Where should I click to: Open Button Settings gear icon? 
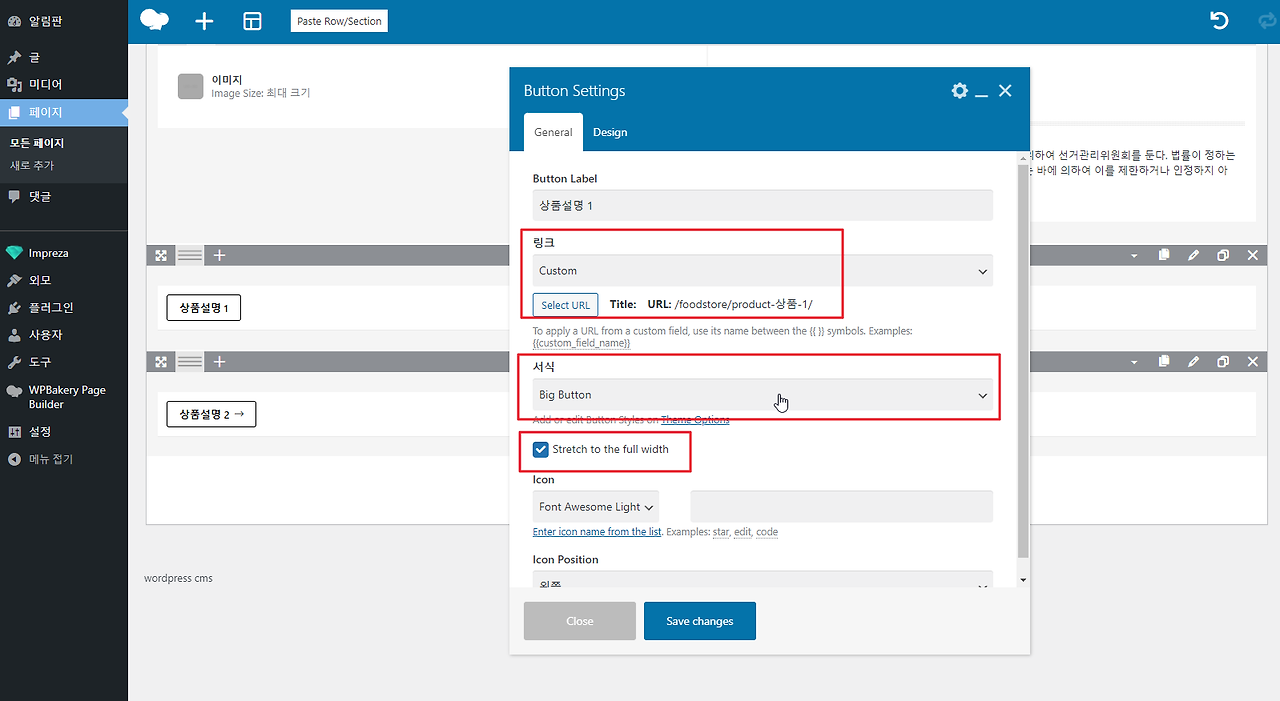pyautogui.click(x=960, y=91)
